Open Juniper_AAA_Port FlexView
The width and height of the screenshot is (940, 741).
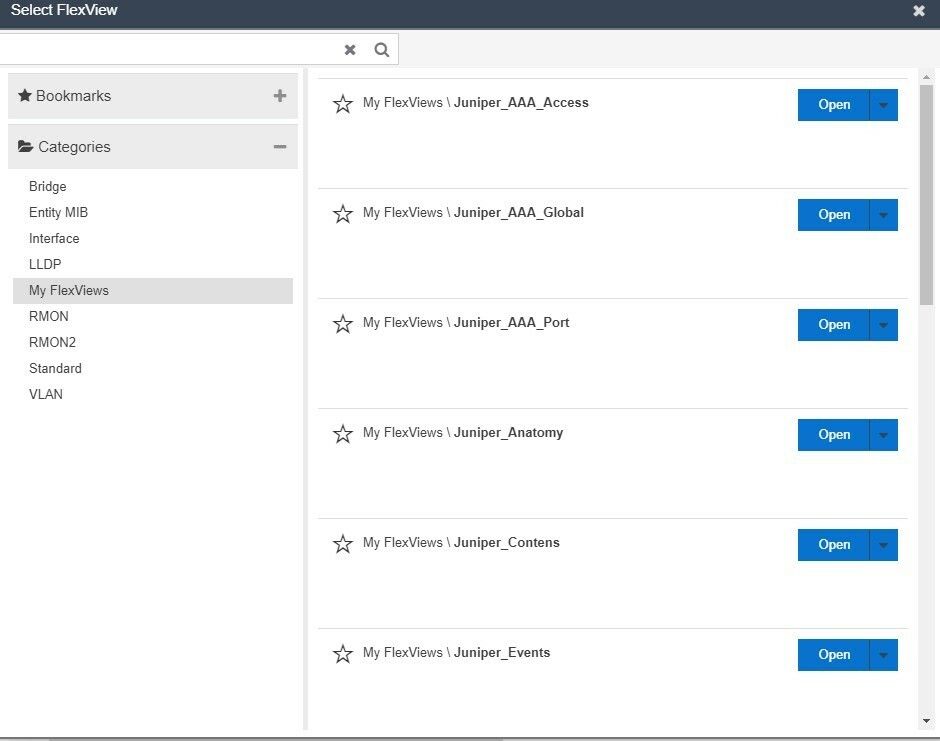[x=833, y=325]
